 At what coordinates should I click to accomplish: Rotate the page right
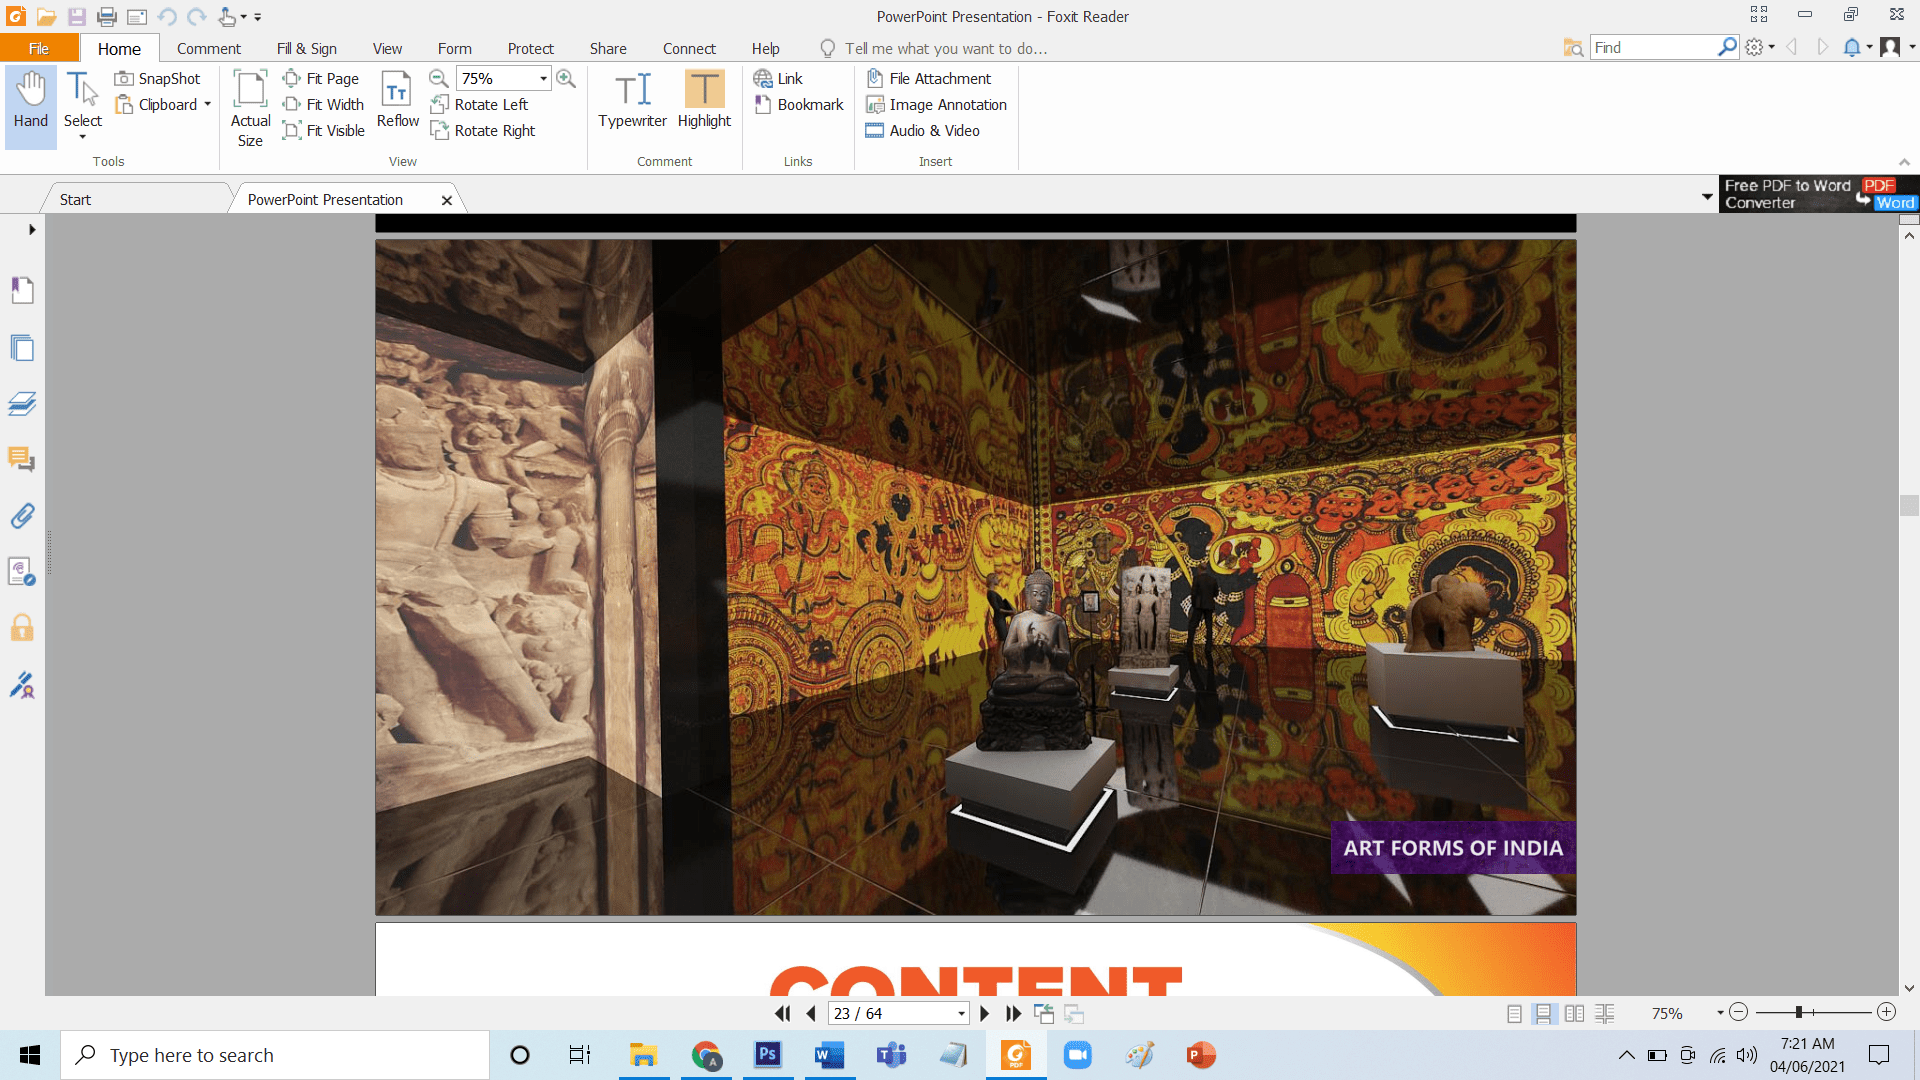click(x=483, y=130)
